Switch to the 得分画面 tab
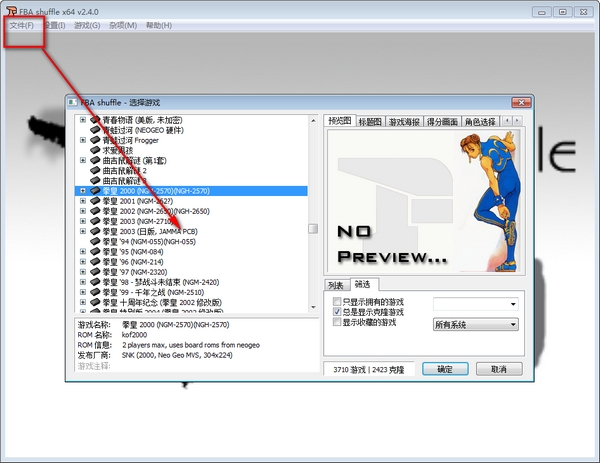The width and height of the screenshot is (600, 463). point(442,122)
